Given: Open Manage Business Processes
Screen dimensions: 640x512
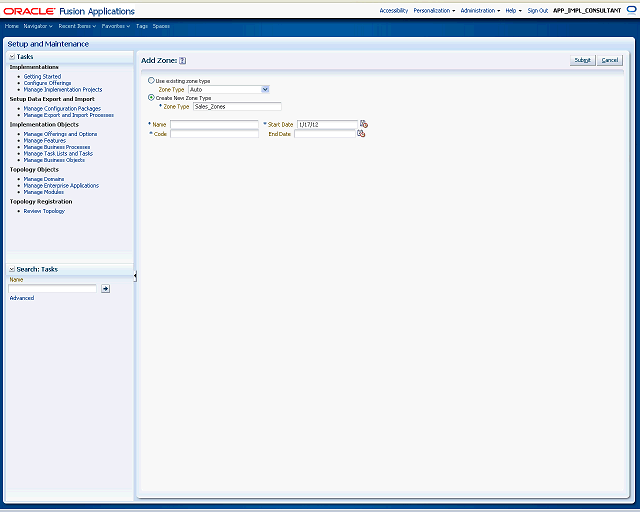Looking at the screenshot, I should coord(57,147).
